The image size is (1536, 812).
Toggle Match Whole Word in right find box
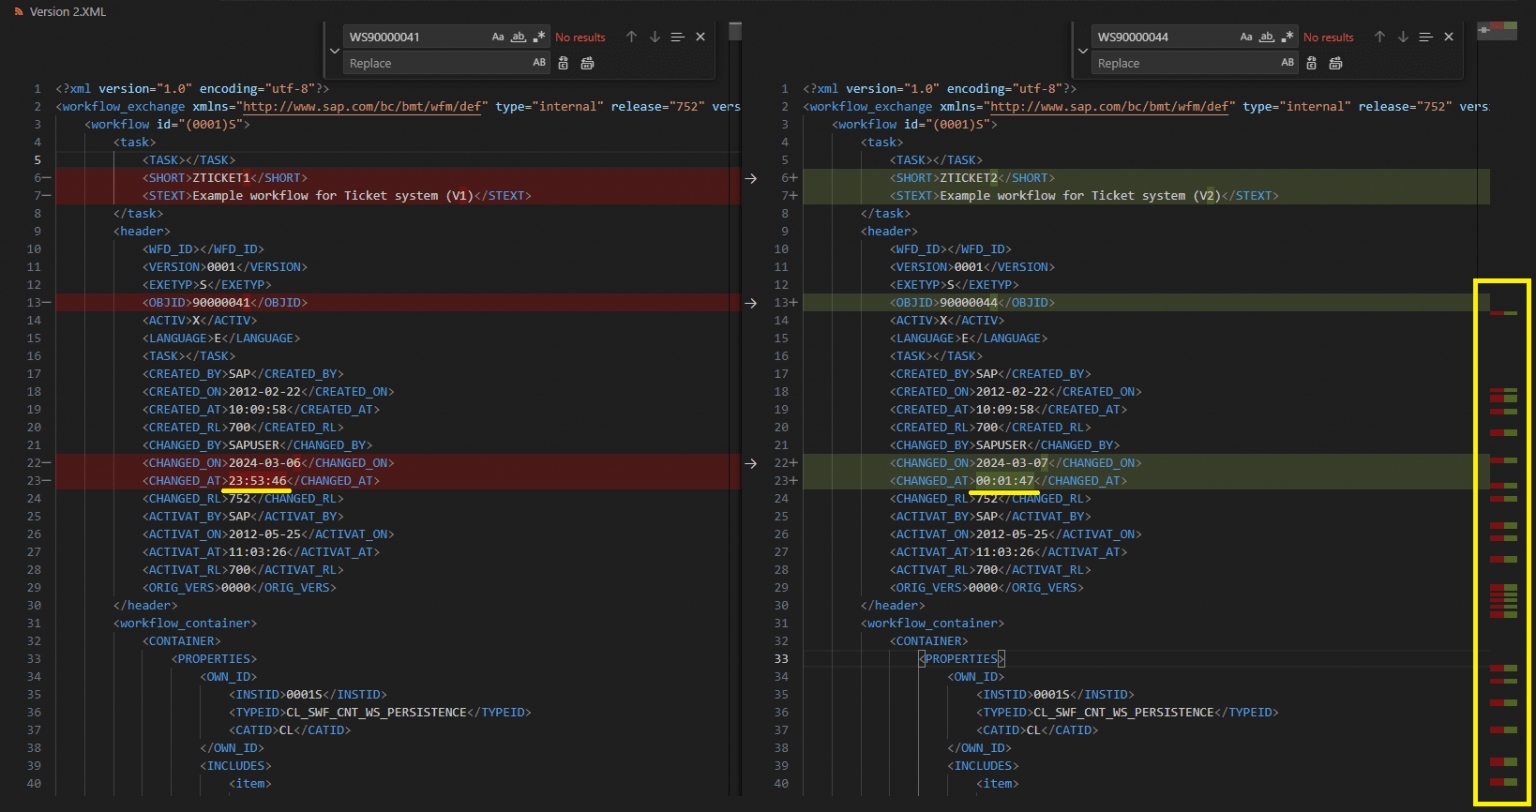click(1266, 37)
